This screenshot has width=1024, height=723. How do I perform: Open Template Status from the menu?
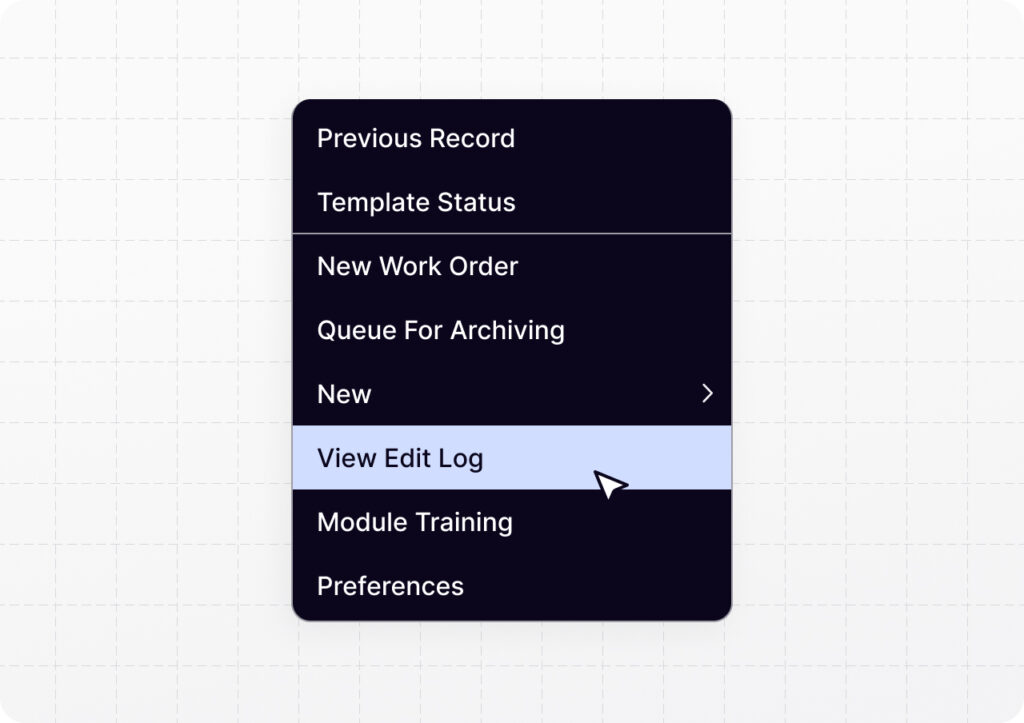tap(416, 203)
